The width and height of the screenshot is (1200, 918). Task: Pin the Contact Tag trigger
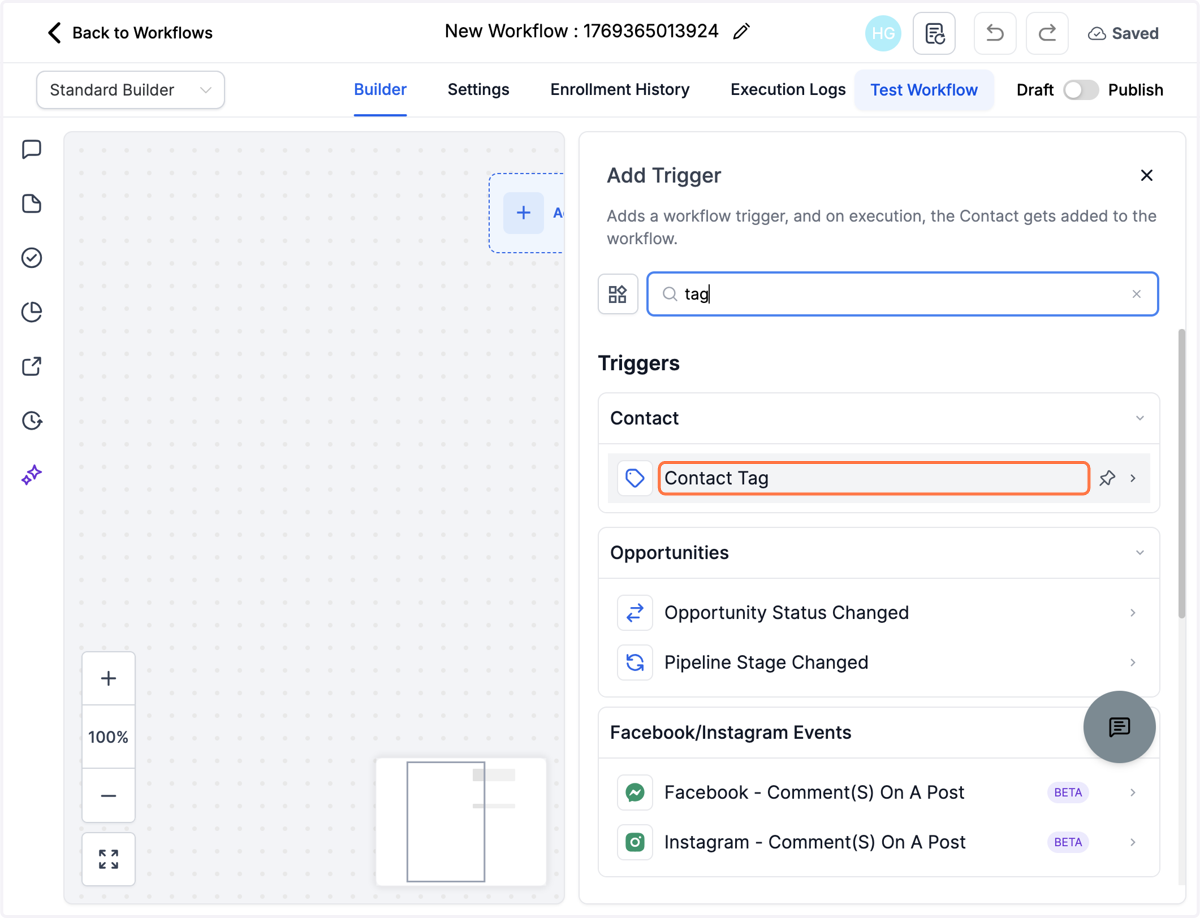(1107, 479)
